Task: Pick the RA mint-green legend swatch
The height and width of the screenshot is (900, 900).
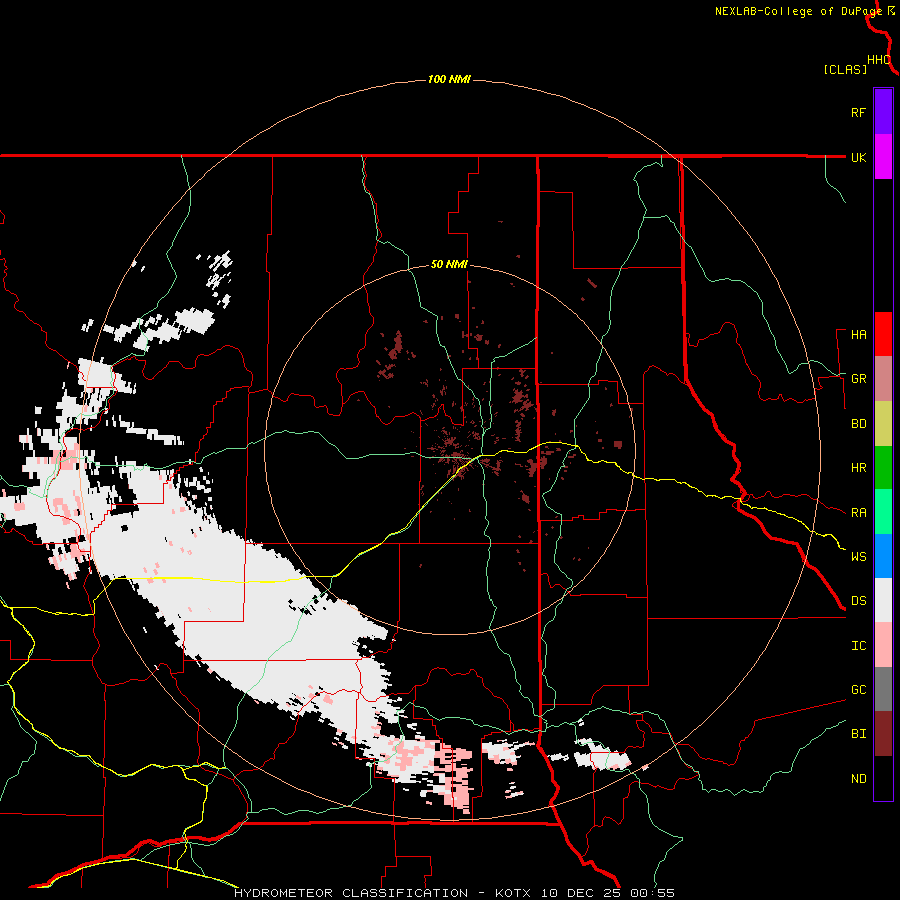Action: (x=883, y=512)
